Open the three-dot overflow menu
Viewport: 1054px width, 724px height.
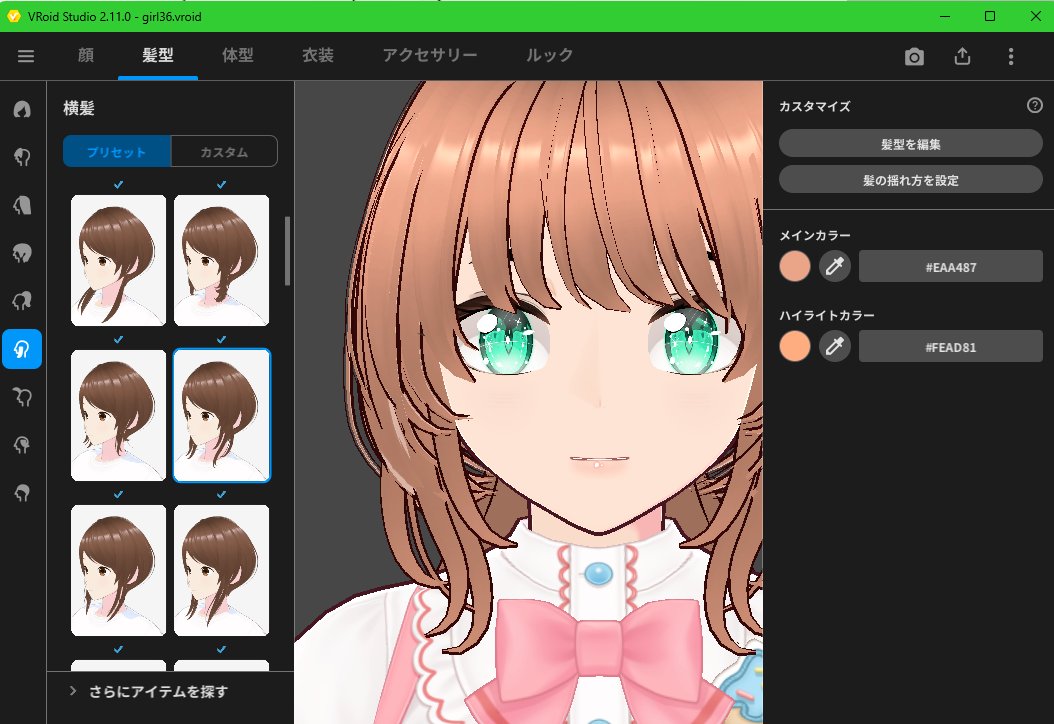(1010, 57)
